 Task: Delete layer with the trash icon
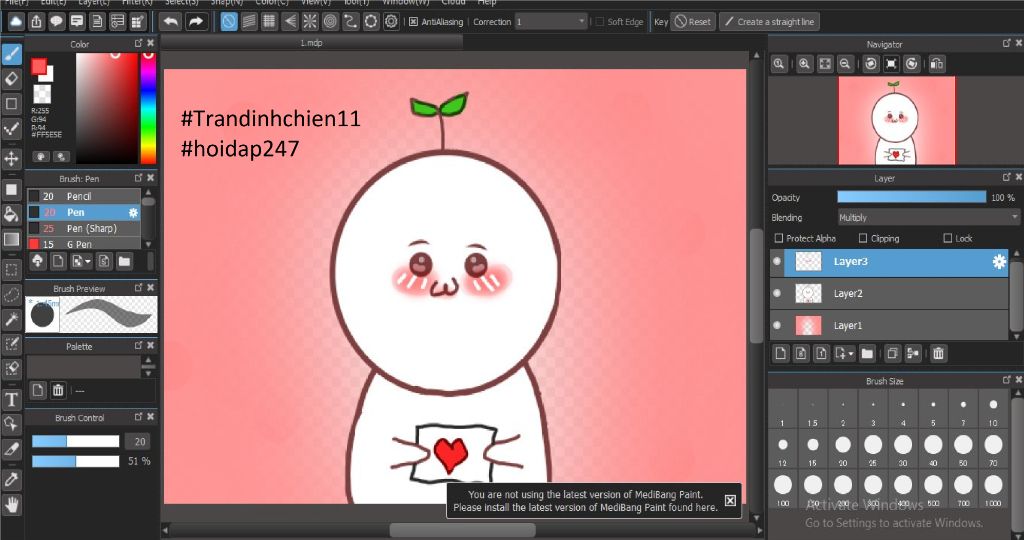[x=938, y=353]
